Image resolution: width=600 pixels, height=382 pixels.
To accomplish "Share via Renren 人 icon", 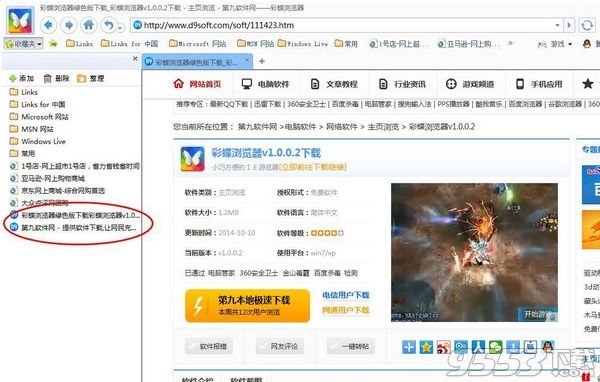I will [478, 347].
